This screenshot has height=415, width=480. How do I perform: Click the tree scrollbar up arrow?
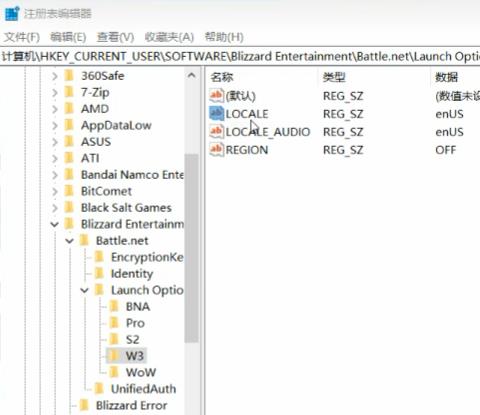tap(192, 76)
